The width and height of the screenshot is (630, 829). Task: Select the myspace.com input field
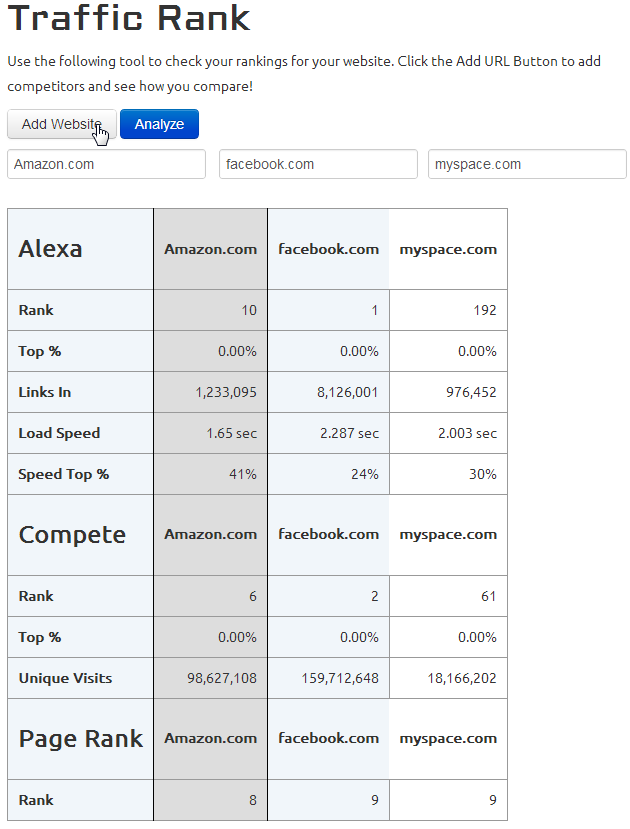click(526, 164)
